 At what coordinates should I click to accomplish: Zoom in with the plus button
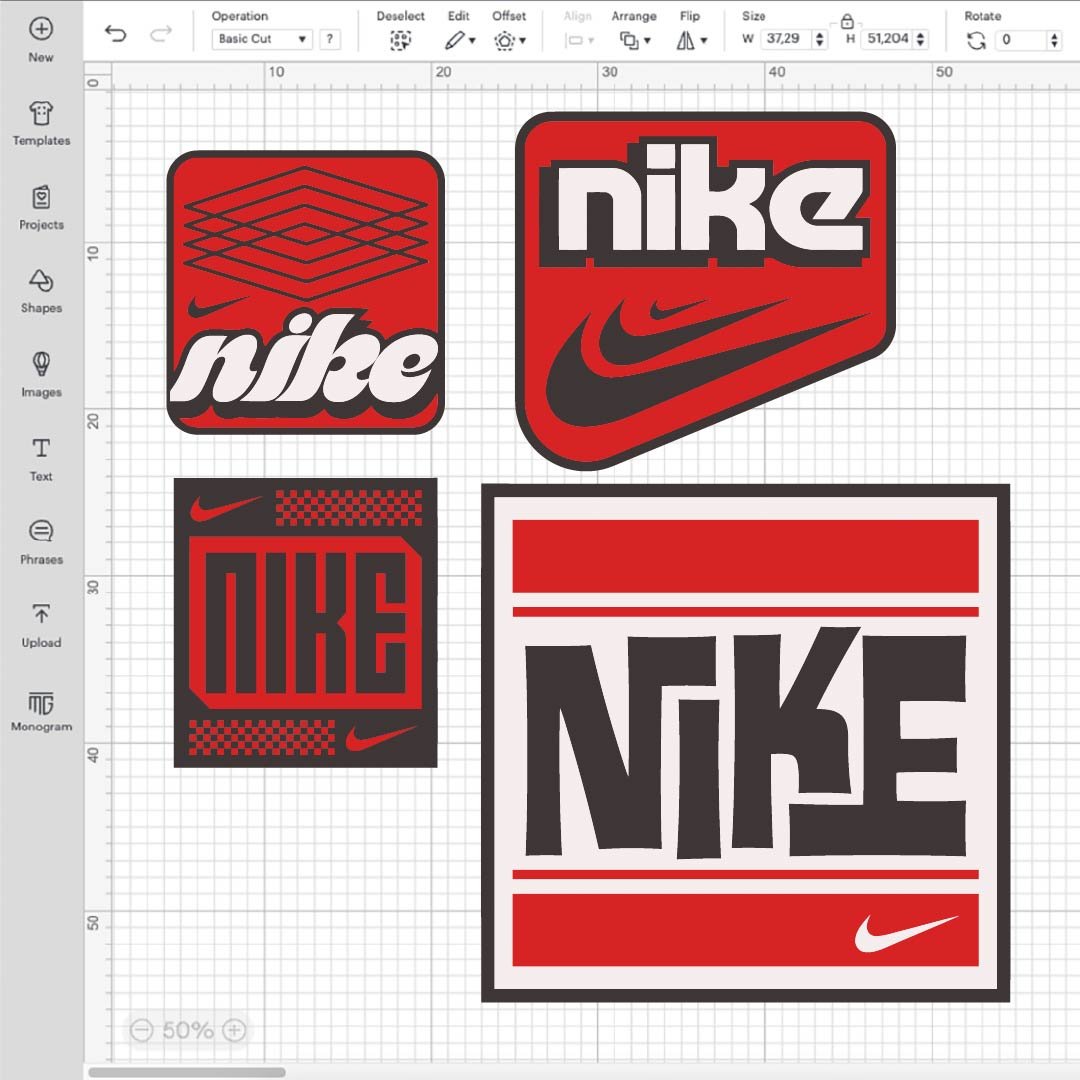234,1030
